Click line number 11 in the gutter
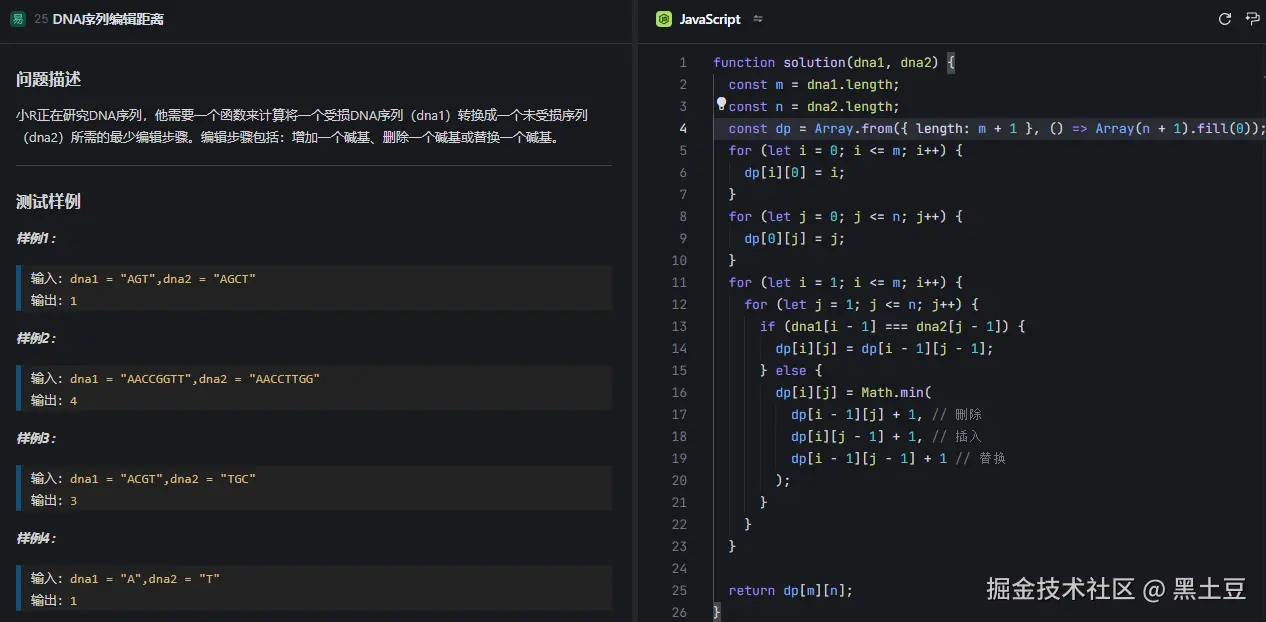 (x=679, y=282)
